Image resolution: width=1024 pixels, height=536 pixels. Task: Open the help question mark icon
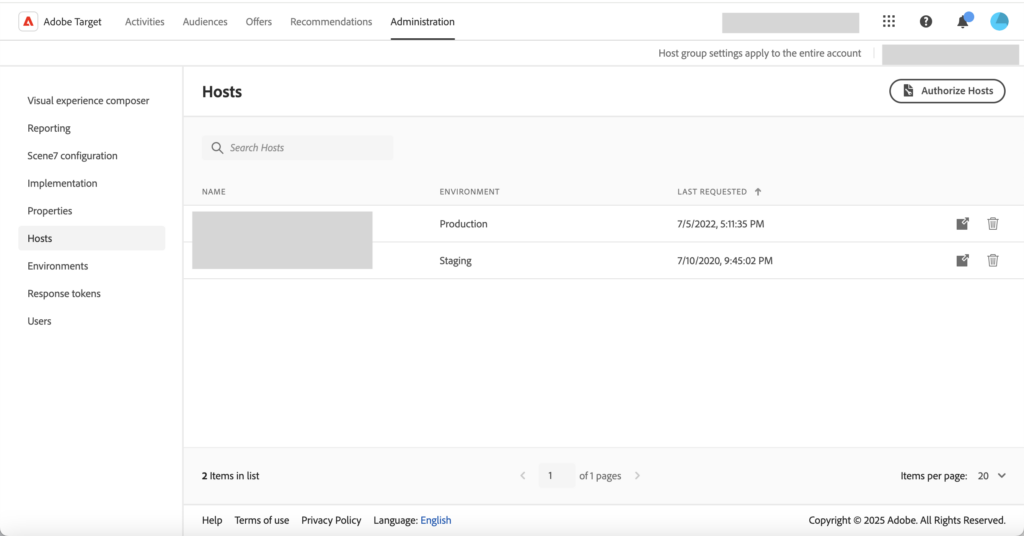tap(926, 22)
